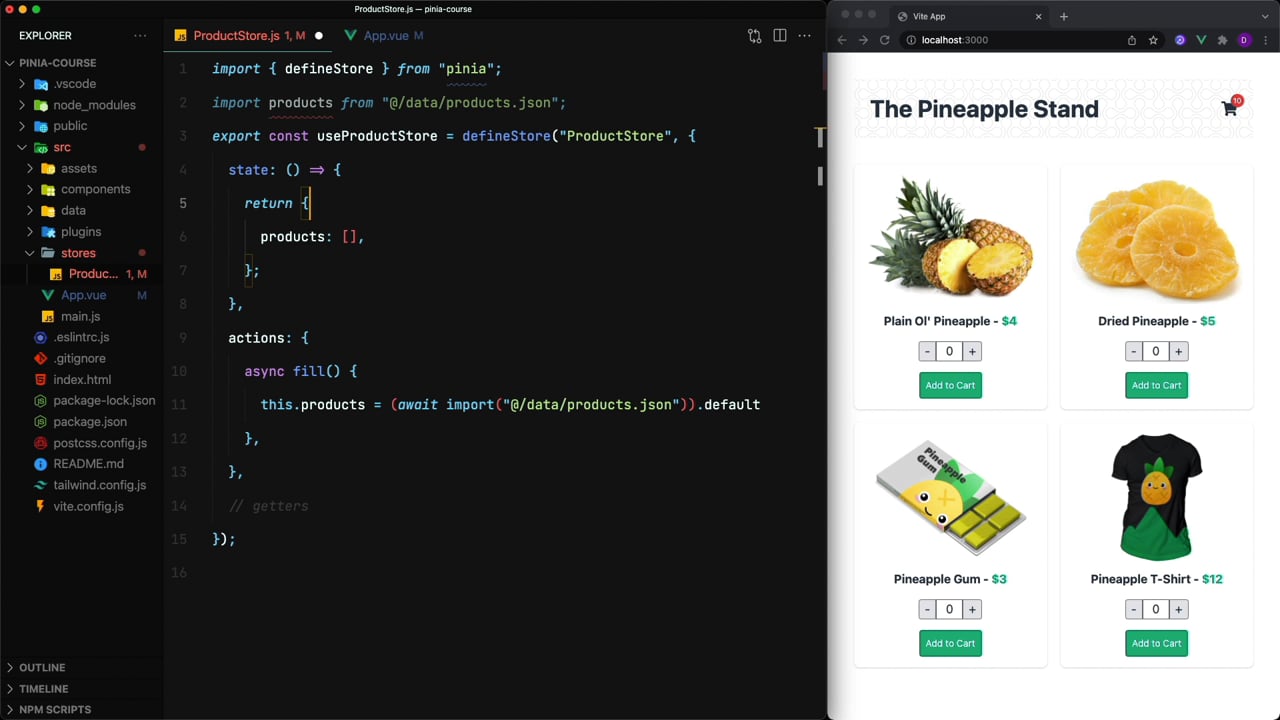
Task: Increase Pineapple T-Shirt quantity
Action: tap(1178, 609)
